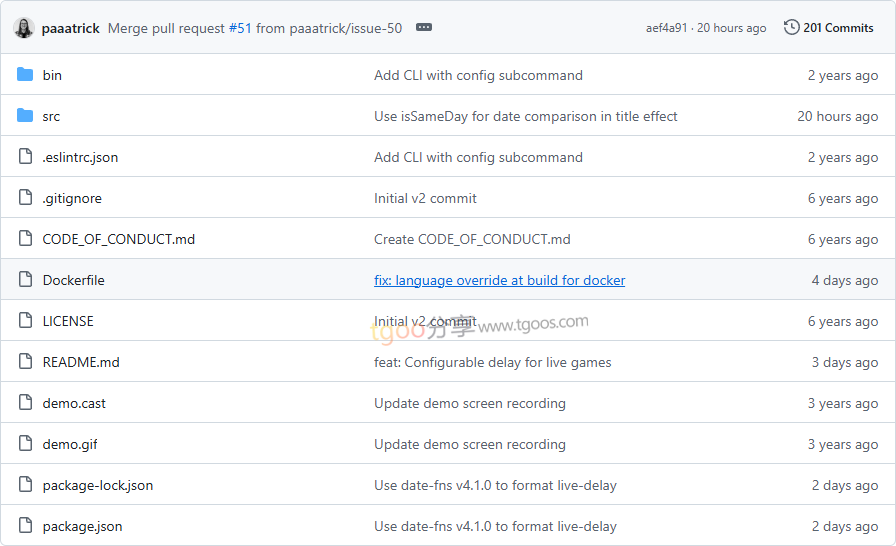Image resolution: width=896 pixels, height=546 pixels.
Task: Click the .gitignore file icon
Action: coord(25,198)
